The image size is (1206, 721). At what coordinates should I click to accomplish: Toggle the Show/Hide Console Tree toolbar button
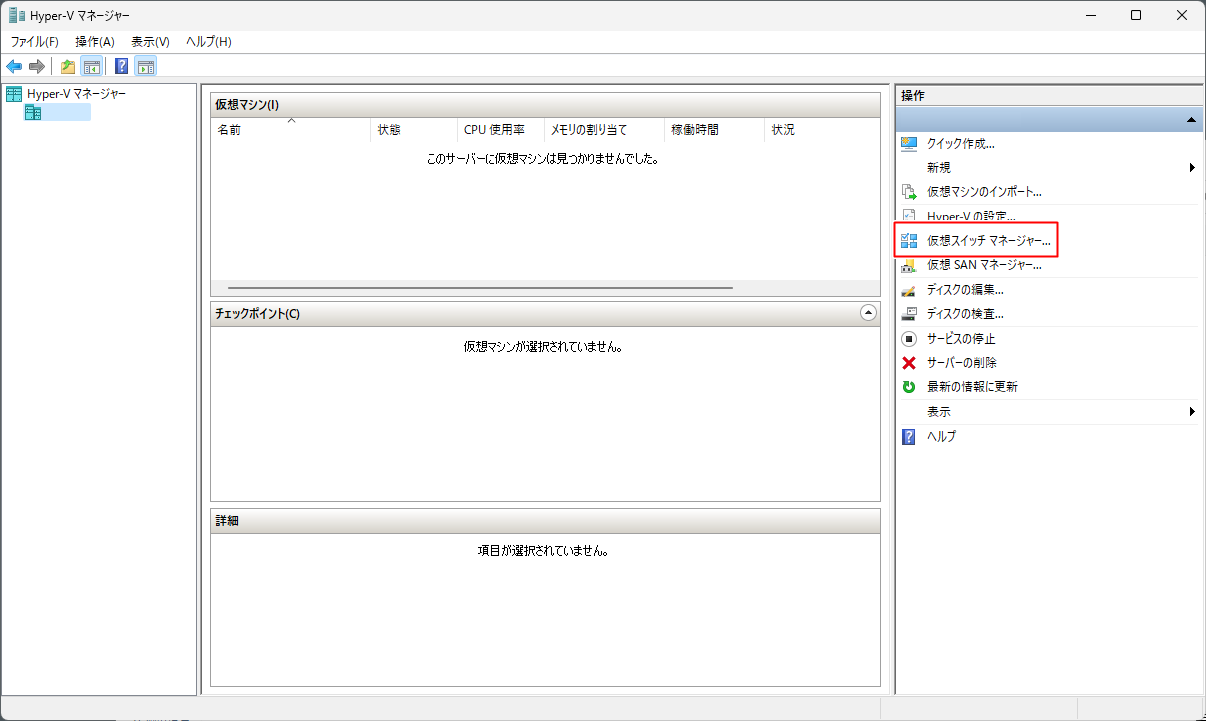[91, 67]
